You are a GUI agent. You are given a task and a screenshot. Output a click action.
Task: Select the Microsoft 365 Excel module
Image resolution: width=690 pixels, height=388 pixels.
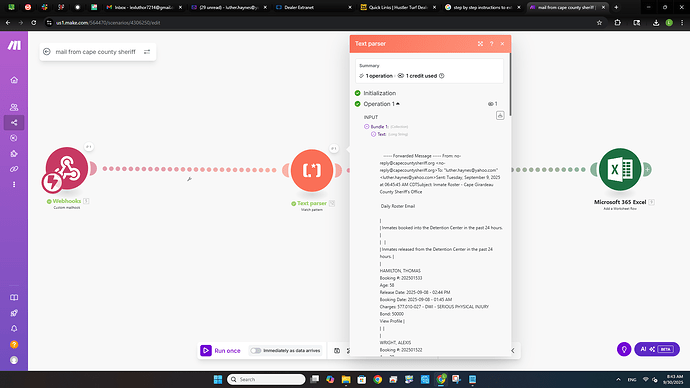[x=620, y=169]
